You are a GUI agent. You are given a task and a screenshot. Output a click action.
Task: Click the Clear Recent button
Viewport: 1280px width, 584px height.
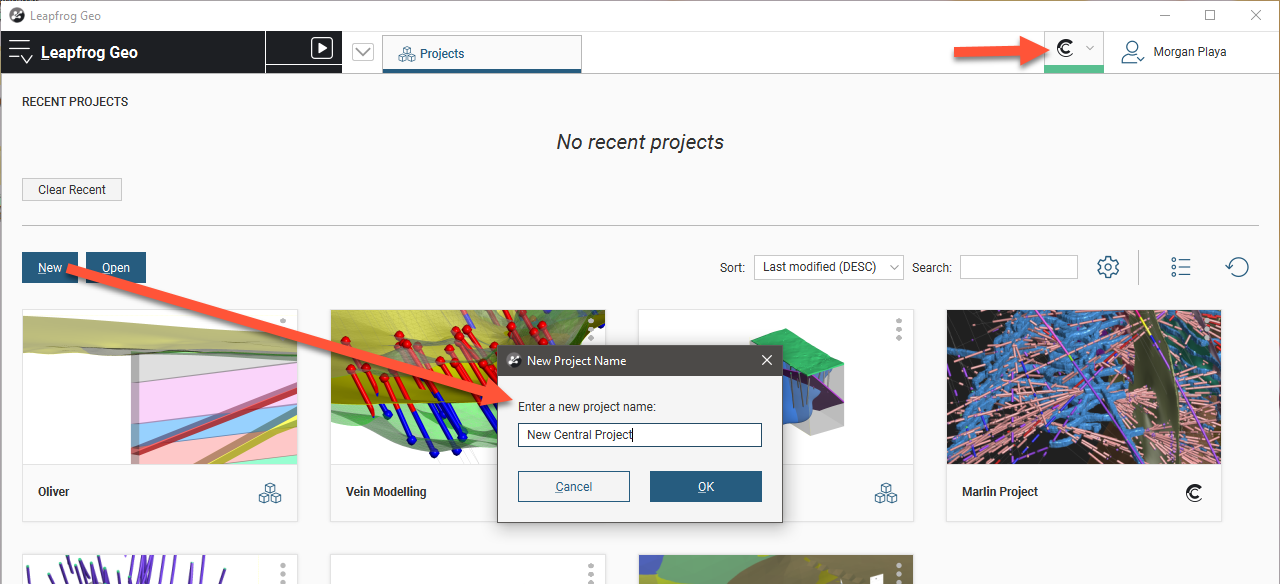click(x=72, y=189)
